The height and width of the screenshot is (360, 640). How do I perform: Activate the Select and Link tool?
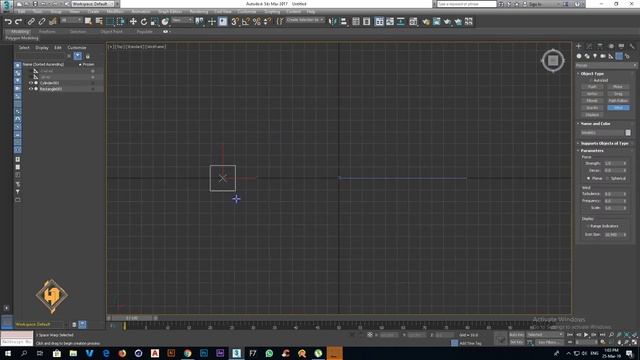31,22
